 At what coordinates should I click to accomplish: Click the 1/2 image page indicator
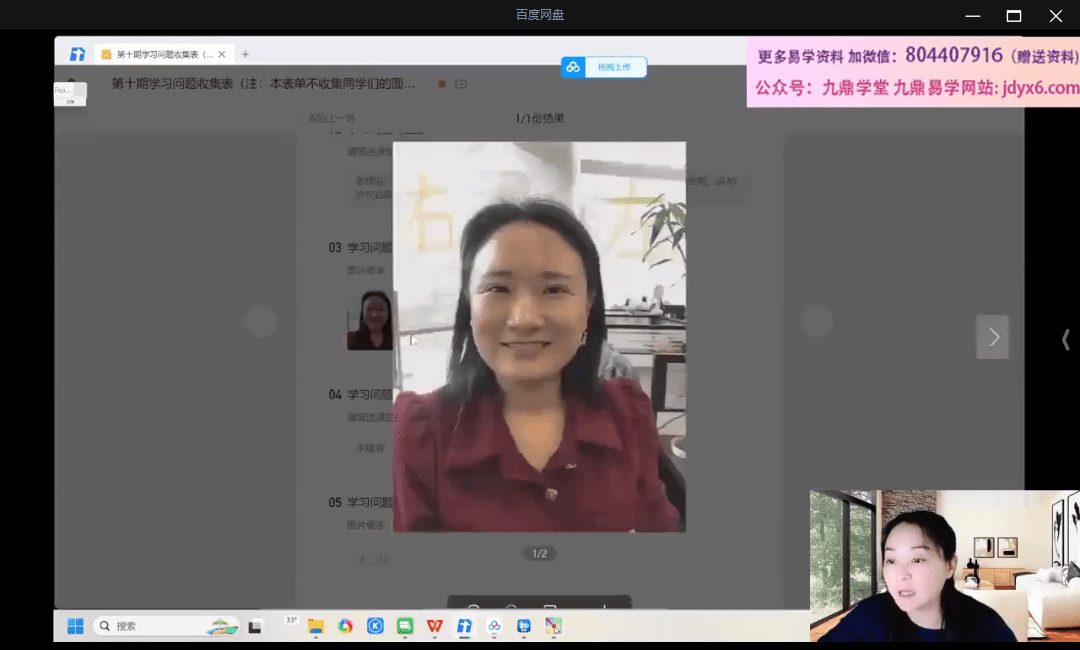point(540,553)
